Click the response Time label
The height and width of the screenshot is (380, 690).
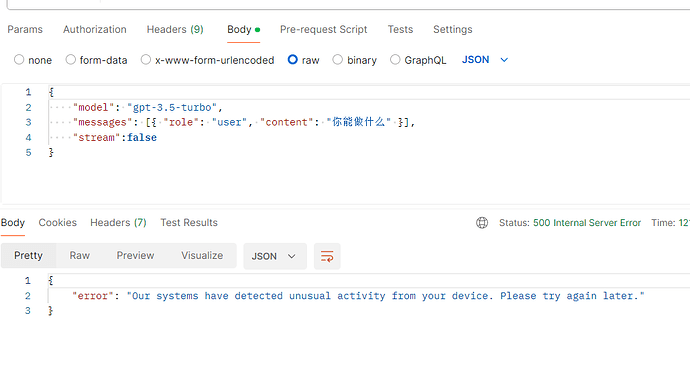pos(662,223)
